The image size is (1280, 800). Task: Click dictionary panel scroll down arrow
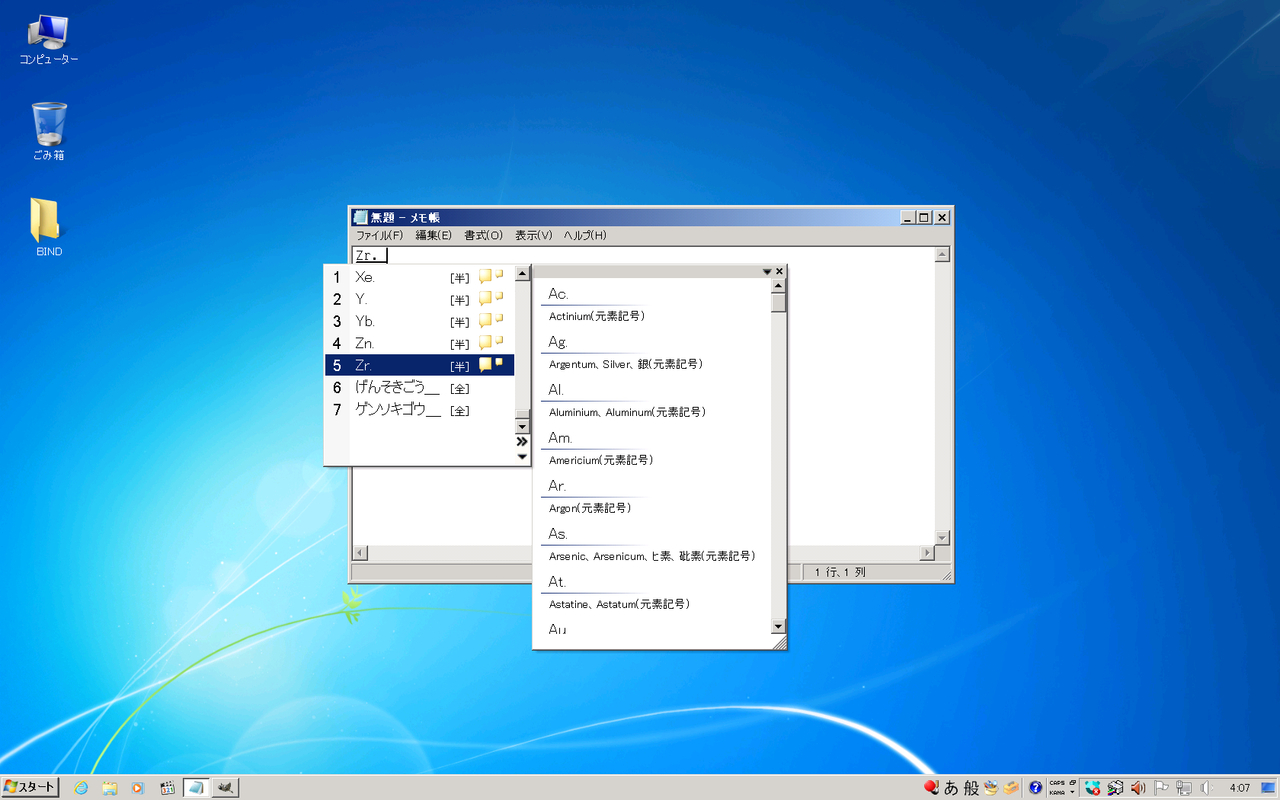(779, 626)
